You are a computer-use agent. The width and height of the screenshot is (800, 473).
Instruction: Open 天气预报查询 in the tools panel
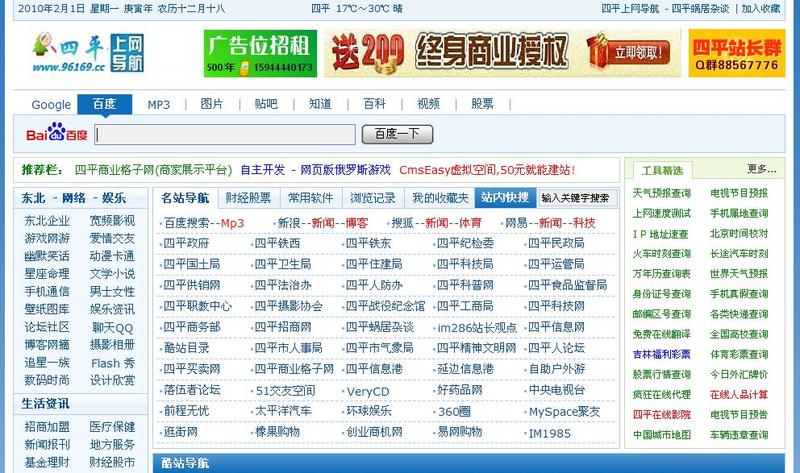(x=661, y=193)
